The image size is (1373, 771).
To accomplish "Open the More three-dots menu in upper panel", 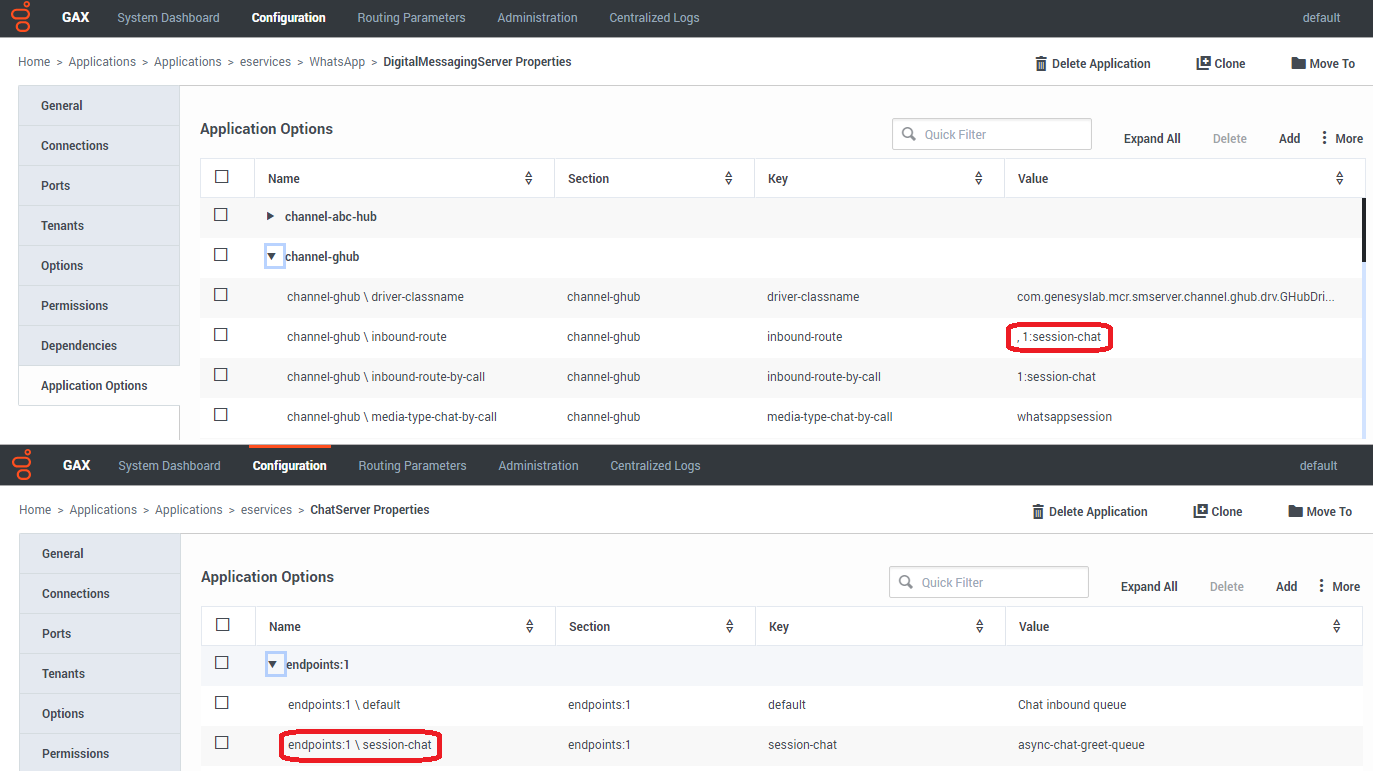I will click(1325, 138).
